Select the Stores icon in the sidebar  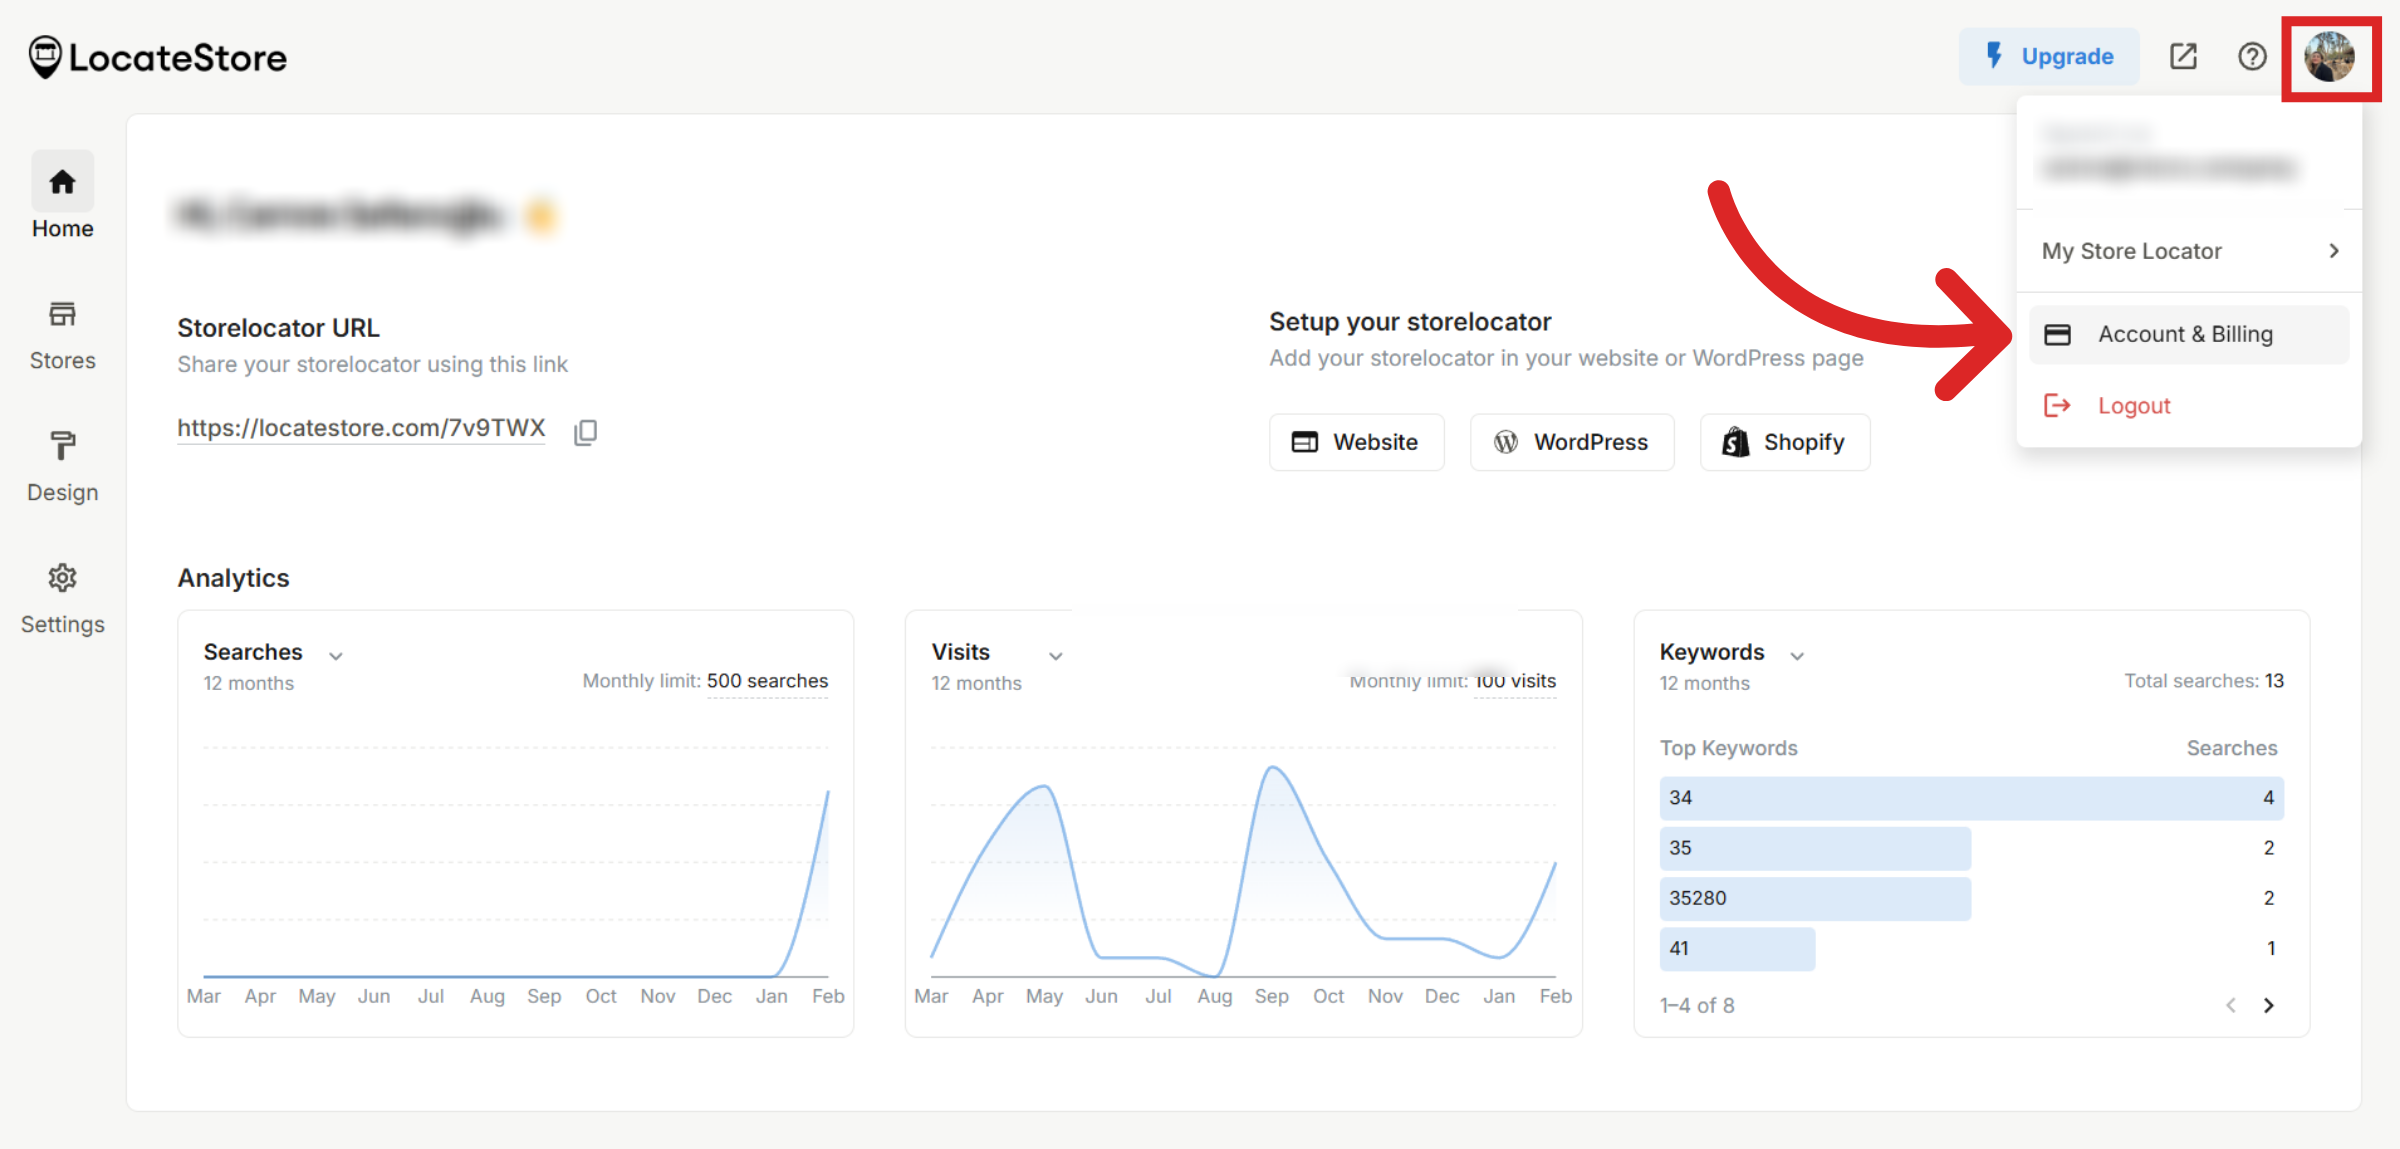[62, 314]
